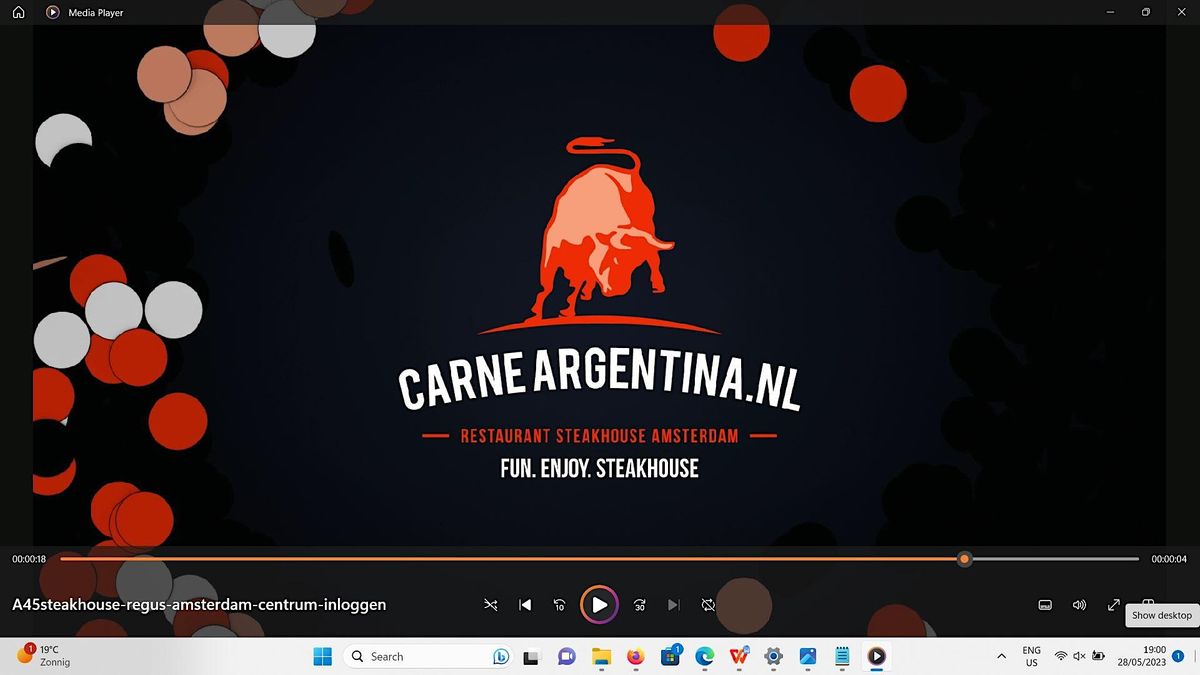This screenshot has height=675, width=1200.
Task: Skip forward 30 seconds
Action: coord(640,605)
